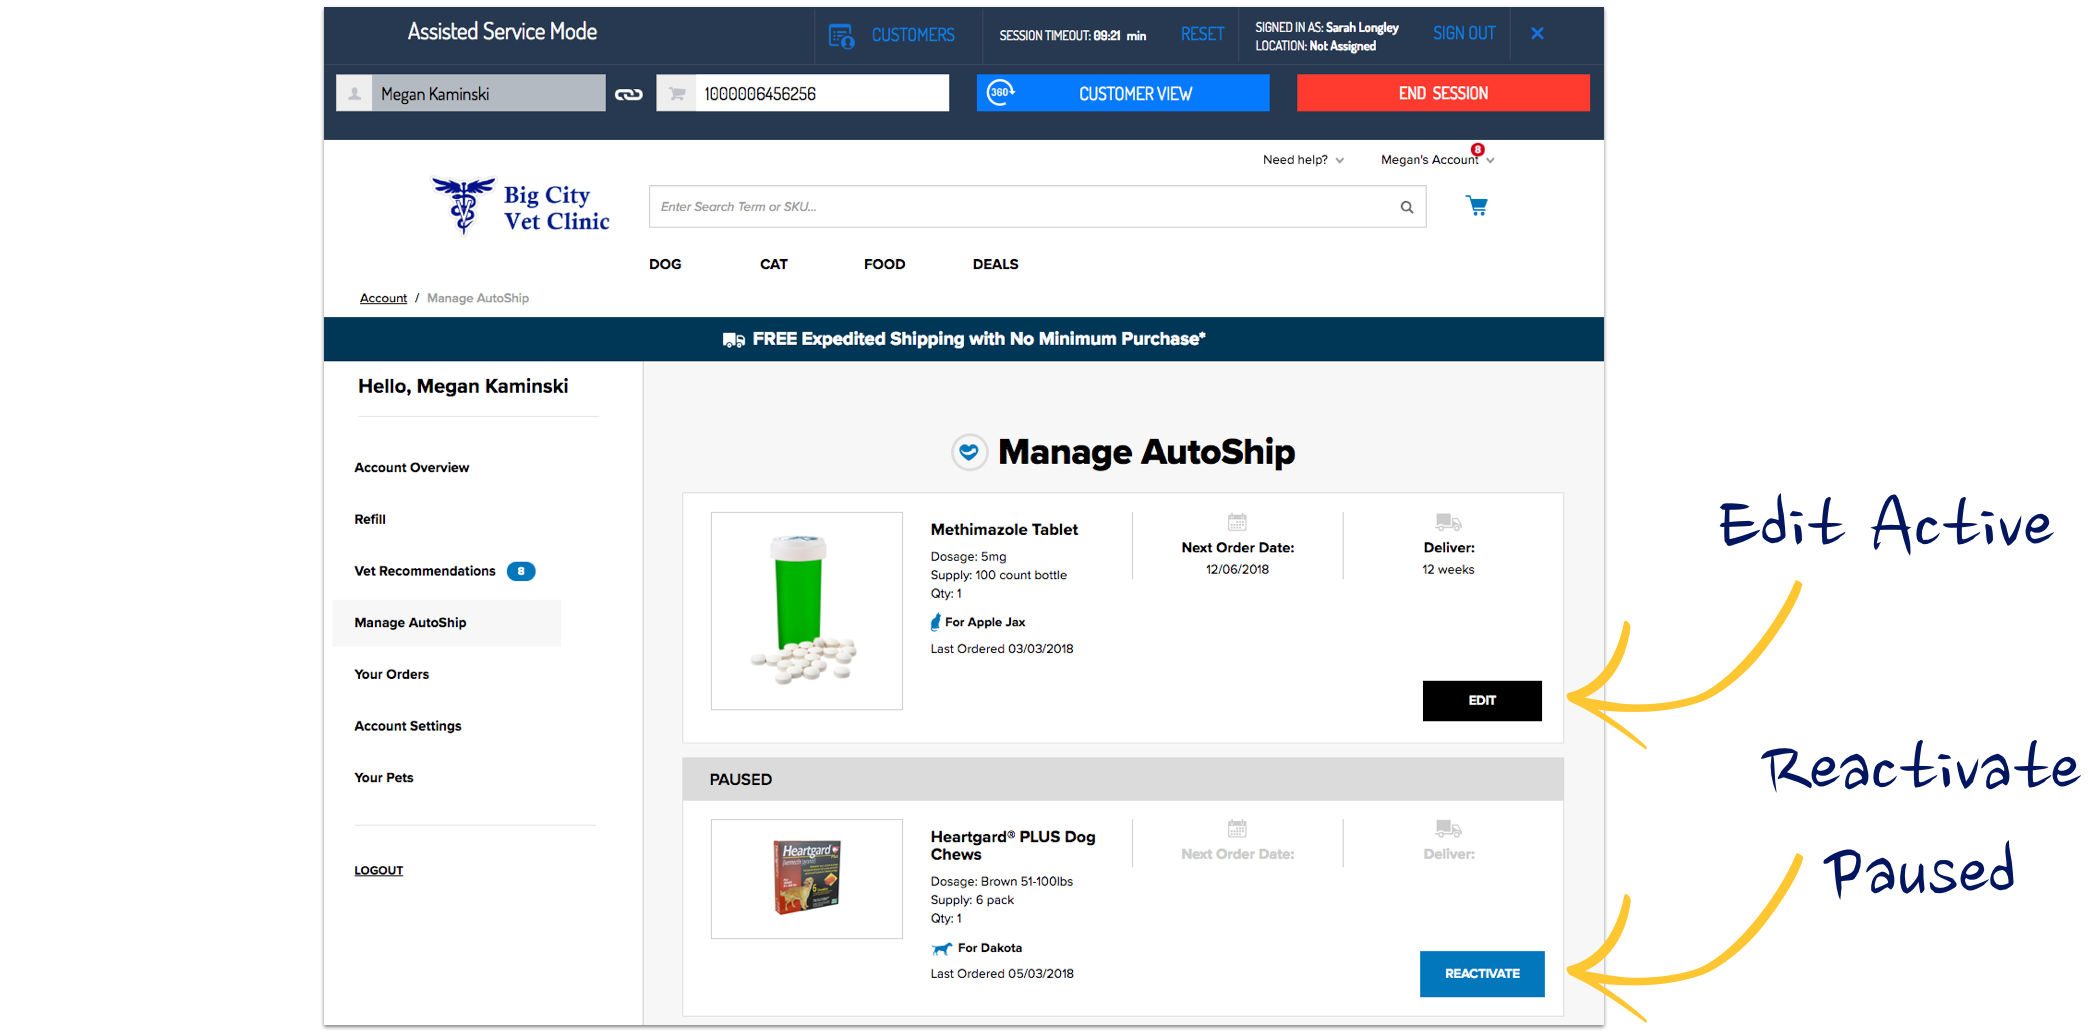Click the Account breadcrumb link
The width and height of the screenshot is (2088, 1034).
coord(384,298)
